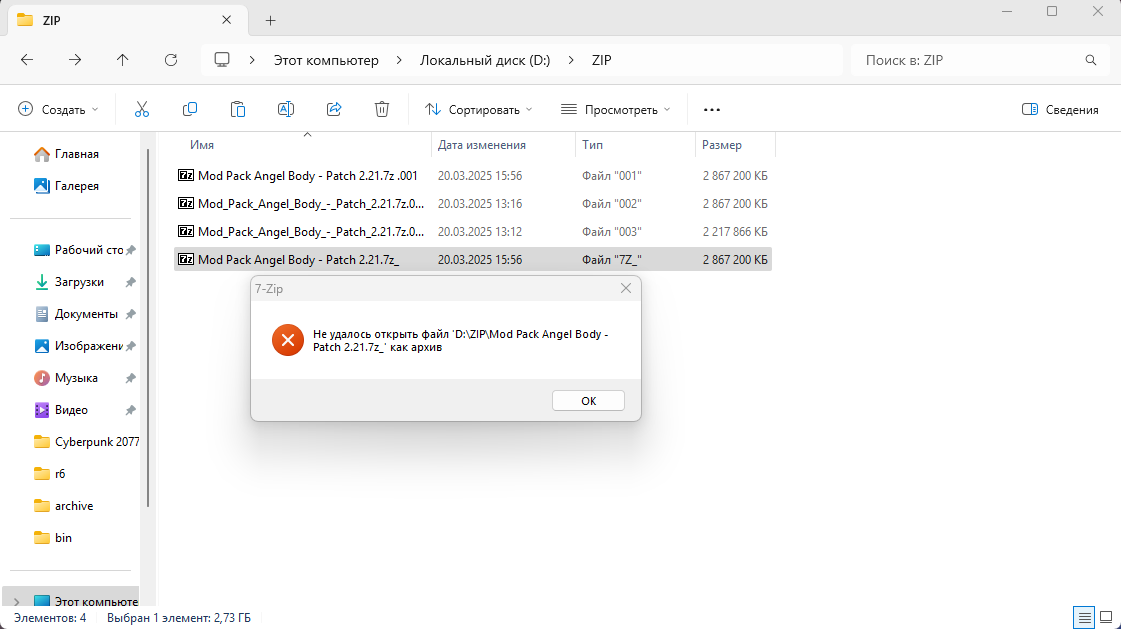Toggle the Сведения details pane
Screen dimensions: 1121x629
pyautogui.click(x=1060, y=110)
